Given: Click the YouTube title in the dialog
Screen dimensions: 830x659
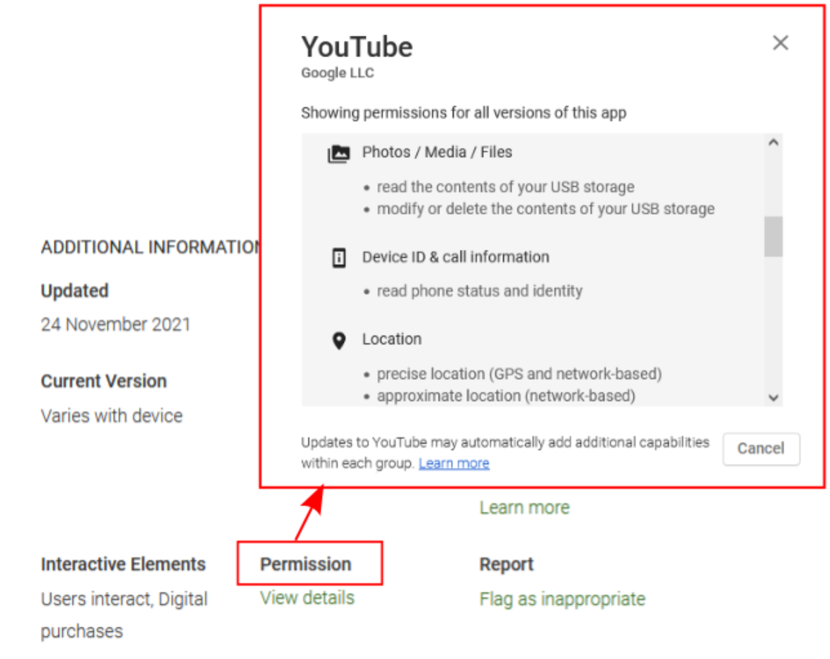Looking at the screenshot, I should [357, 47].
